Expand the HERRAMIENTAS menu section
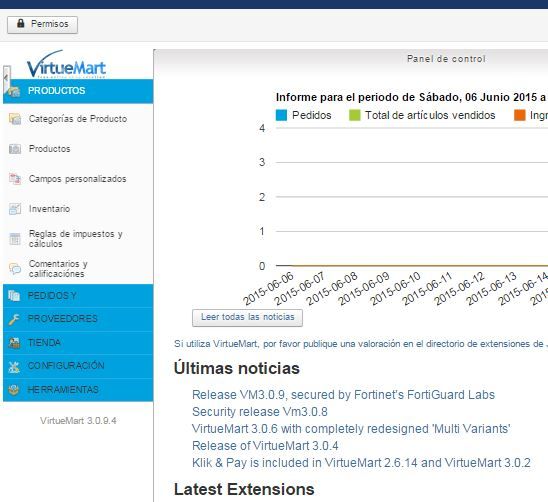The width and height of the screenshot is (548, 502). [78, 390]
